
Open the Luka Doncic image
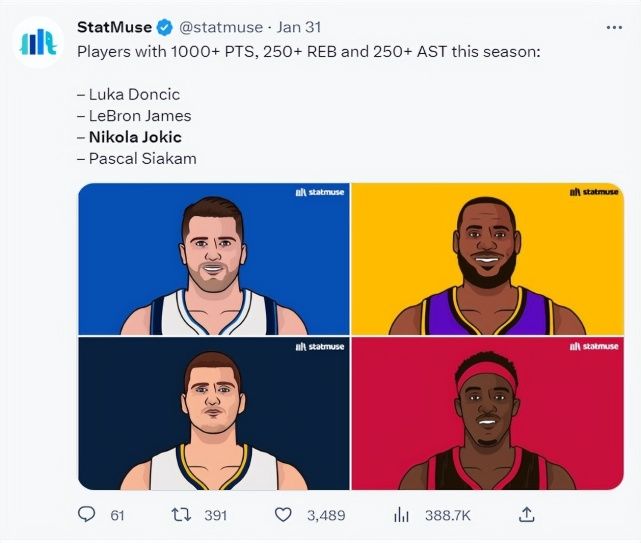[x=214, y=259]
